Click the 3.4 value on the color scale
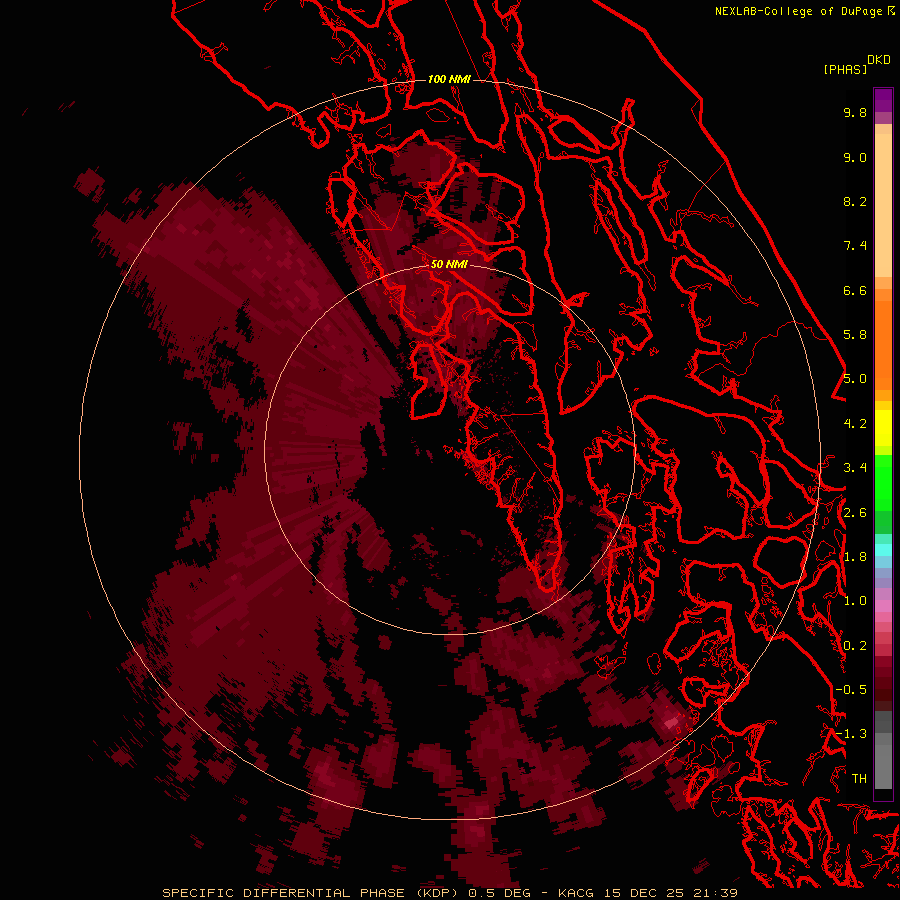 (855, 468)
